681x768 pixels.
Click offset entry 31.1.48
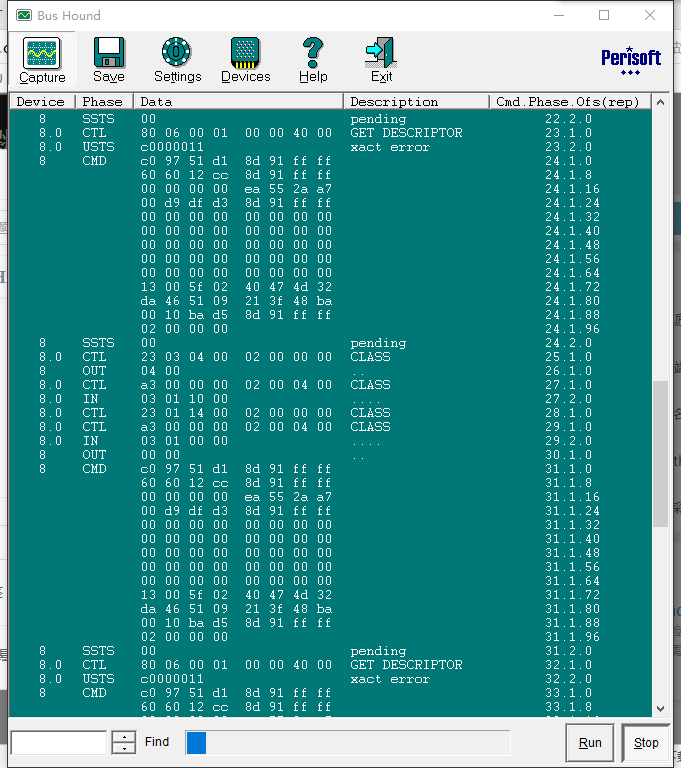pyautogui.click(x=572, y=553)
